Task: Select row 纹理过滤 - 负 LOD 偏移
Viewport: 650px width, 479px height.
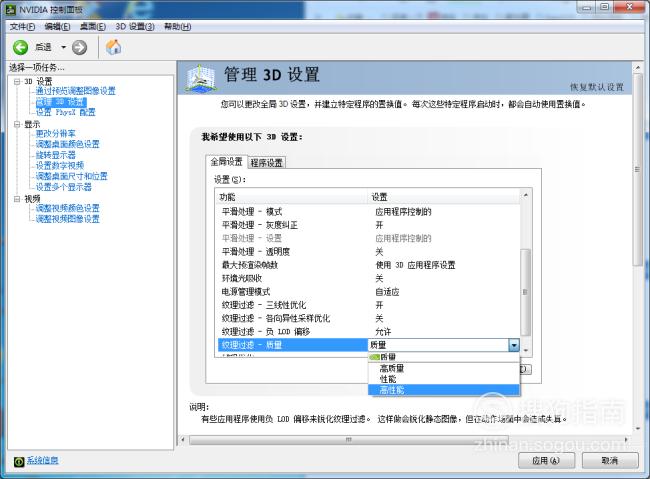Action: 369,332
